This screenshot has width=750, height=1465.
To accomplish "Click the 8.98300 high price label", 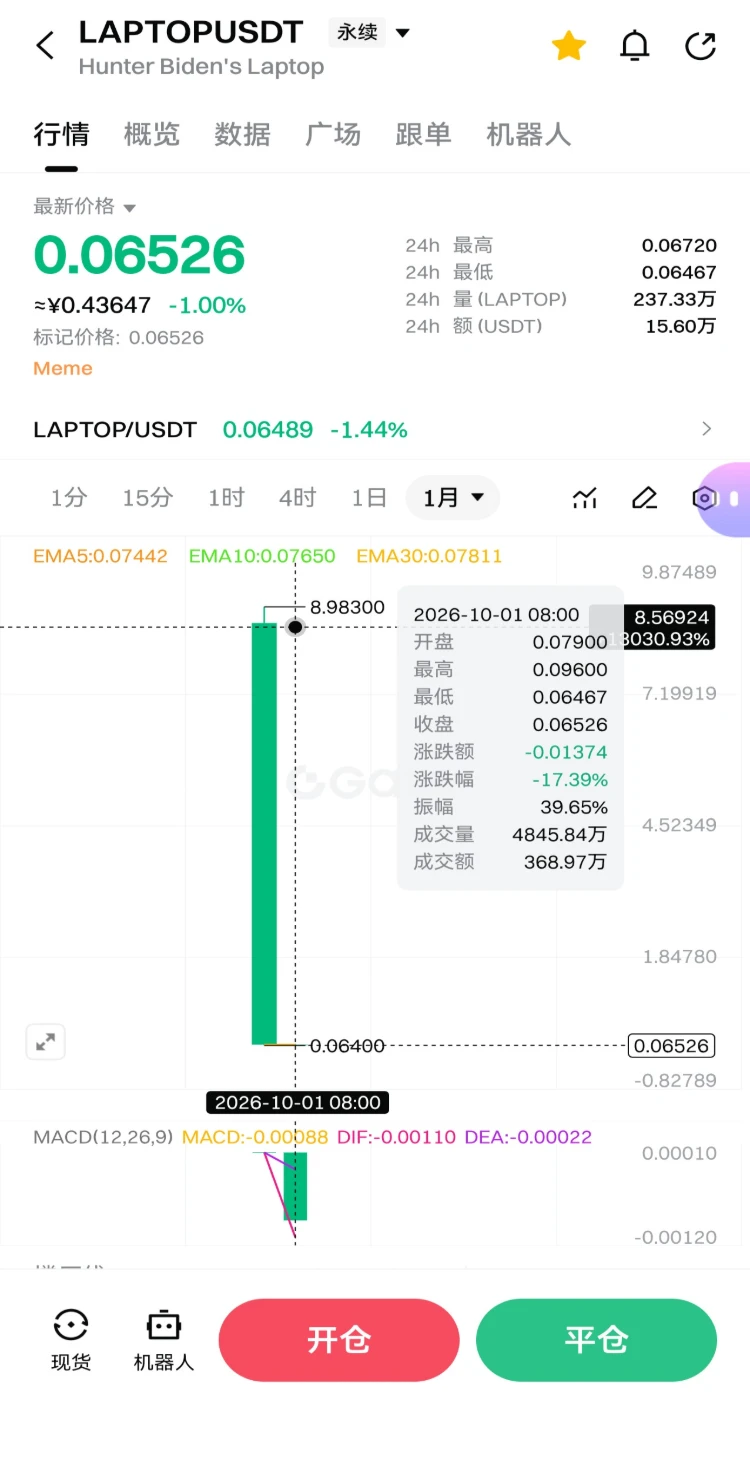I will pos(347,607).
